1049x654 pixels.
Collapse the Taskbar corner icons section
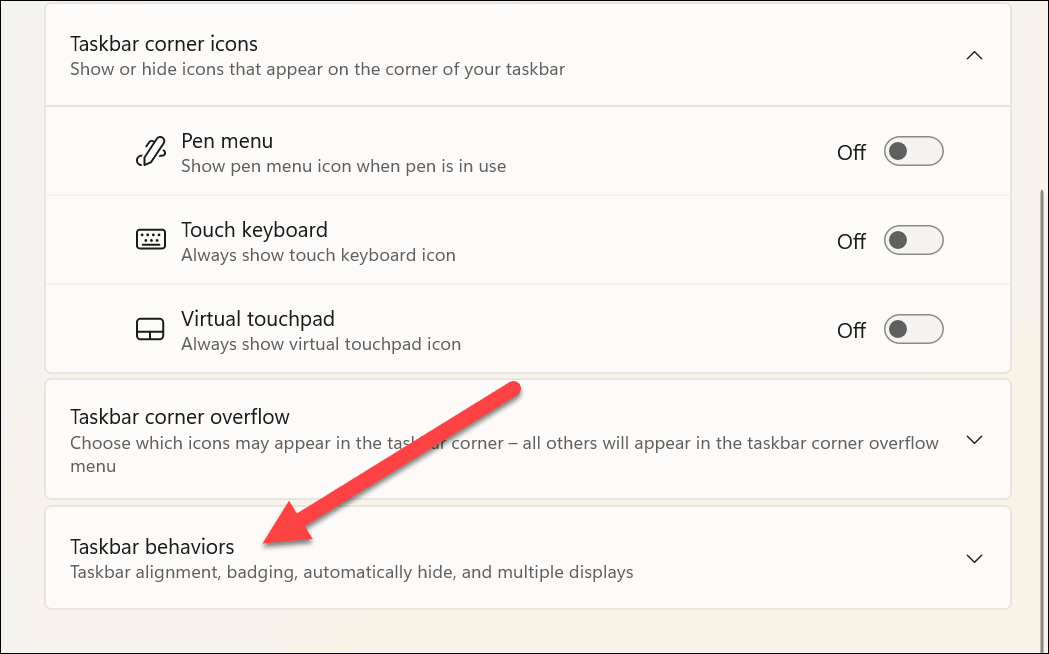974,55
